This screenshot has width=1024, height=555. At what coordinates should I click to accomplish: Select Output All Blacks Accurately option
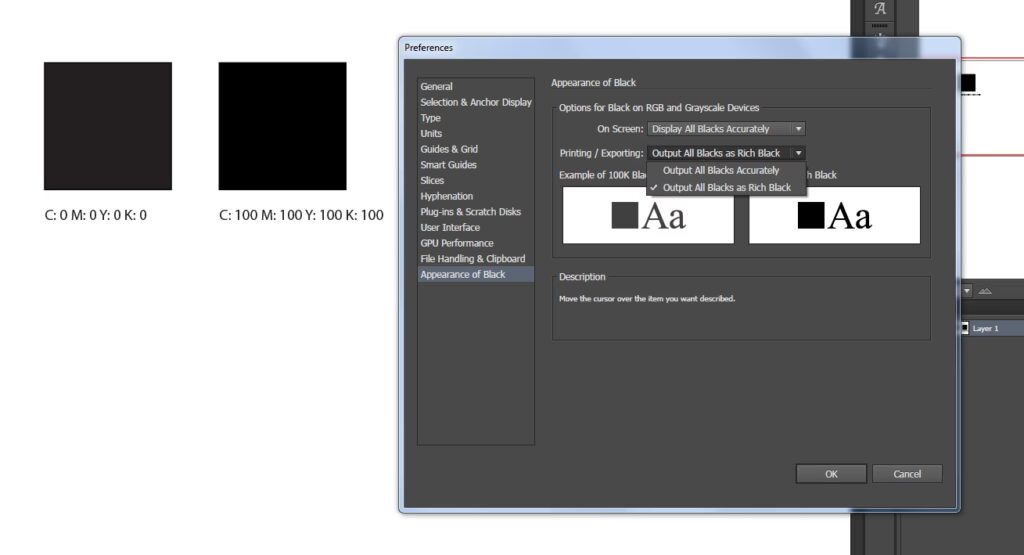[720, 171]
